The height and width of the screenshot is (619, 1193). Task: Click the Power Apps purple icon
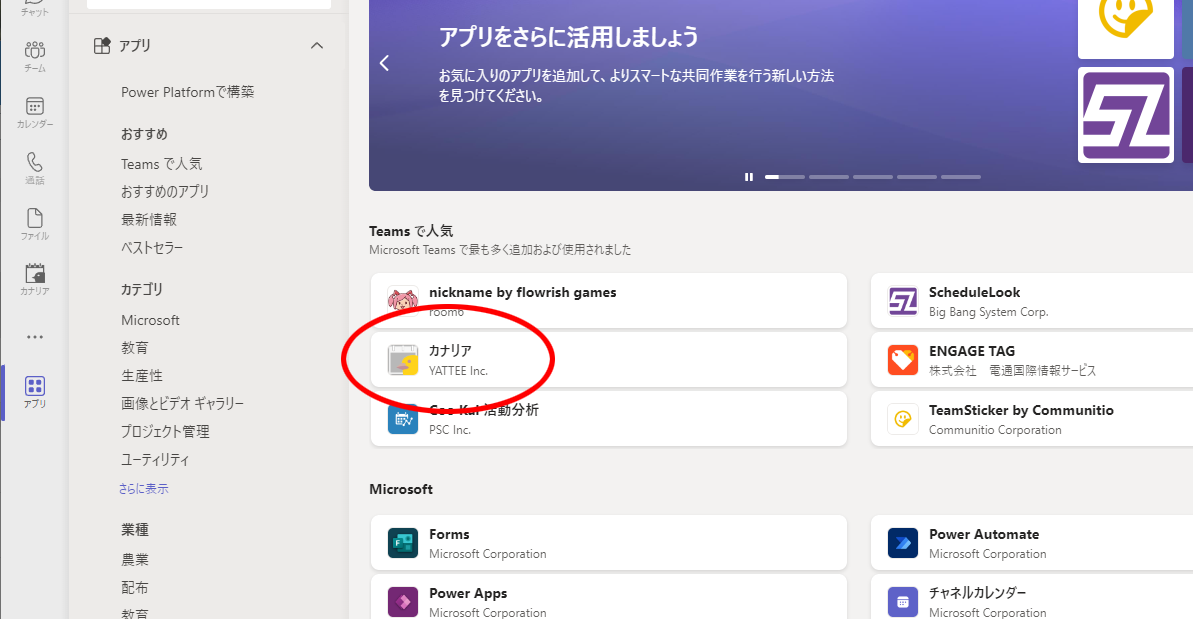coord(402,602)
